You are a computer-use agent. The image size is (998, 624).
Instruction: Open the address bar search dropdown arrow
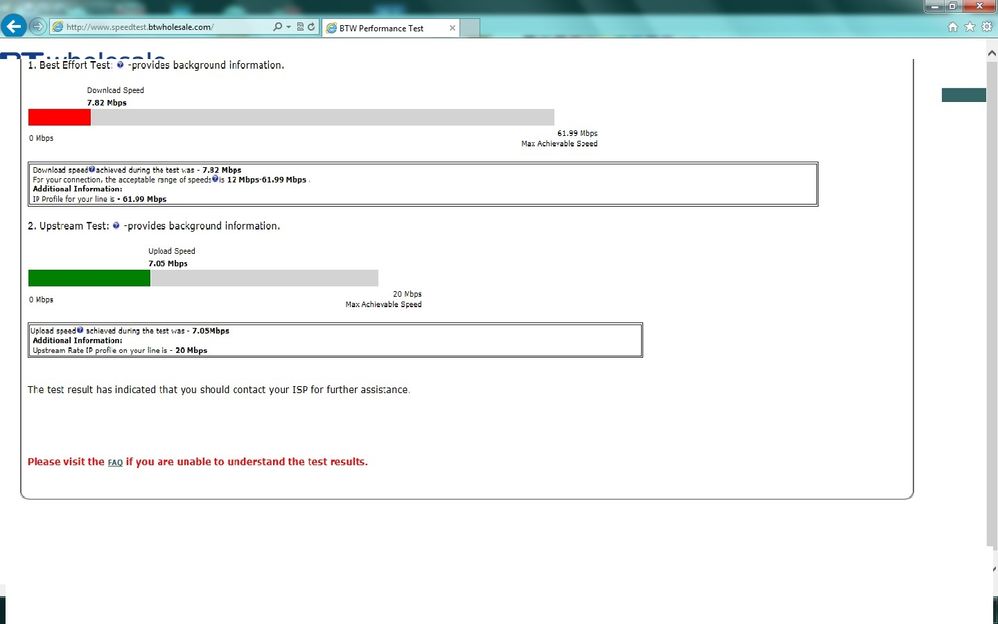288,27
